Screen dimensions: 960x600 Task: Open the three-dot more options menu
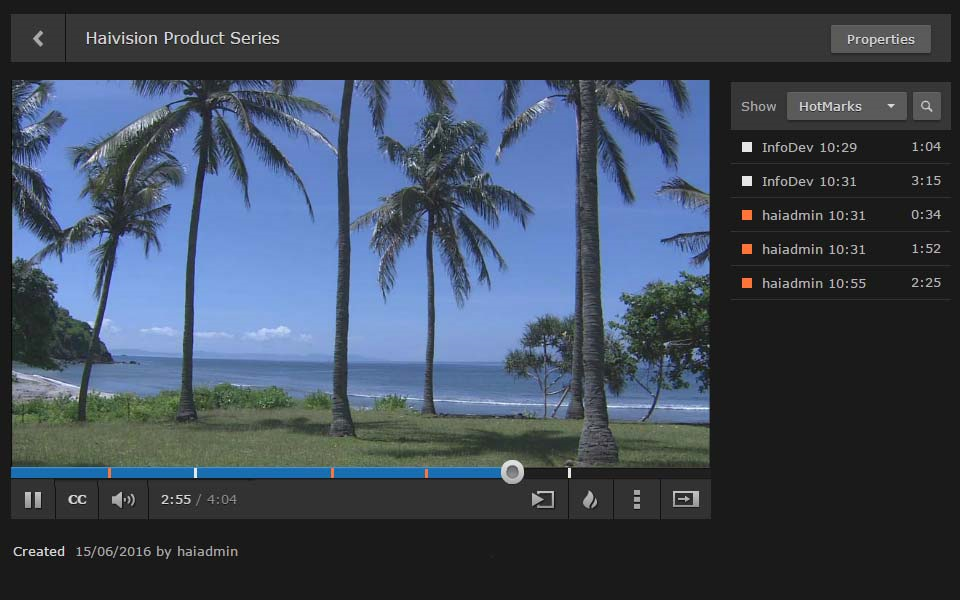637,500
